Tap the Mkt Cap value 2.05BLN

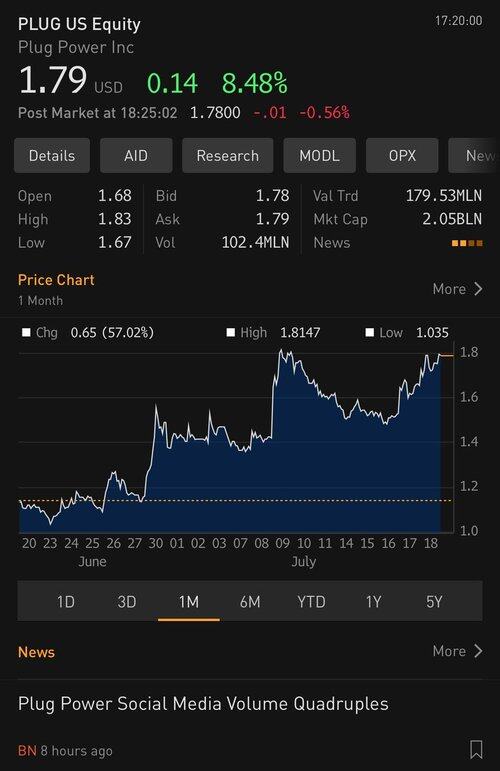[x=452, y=219]
